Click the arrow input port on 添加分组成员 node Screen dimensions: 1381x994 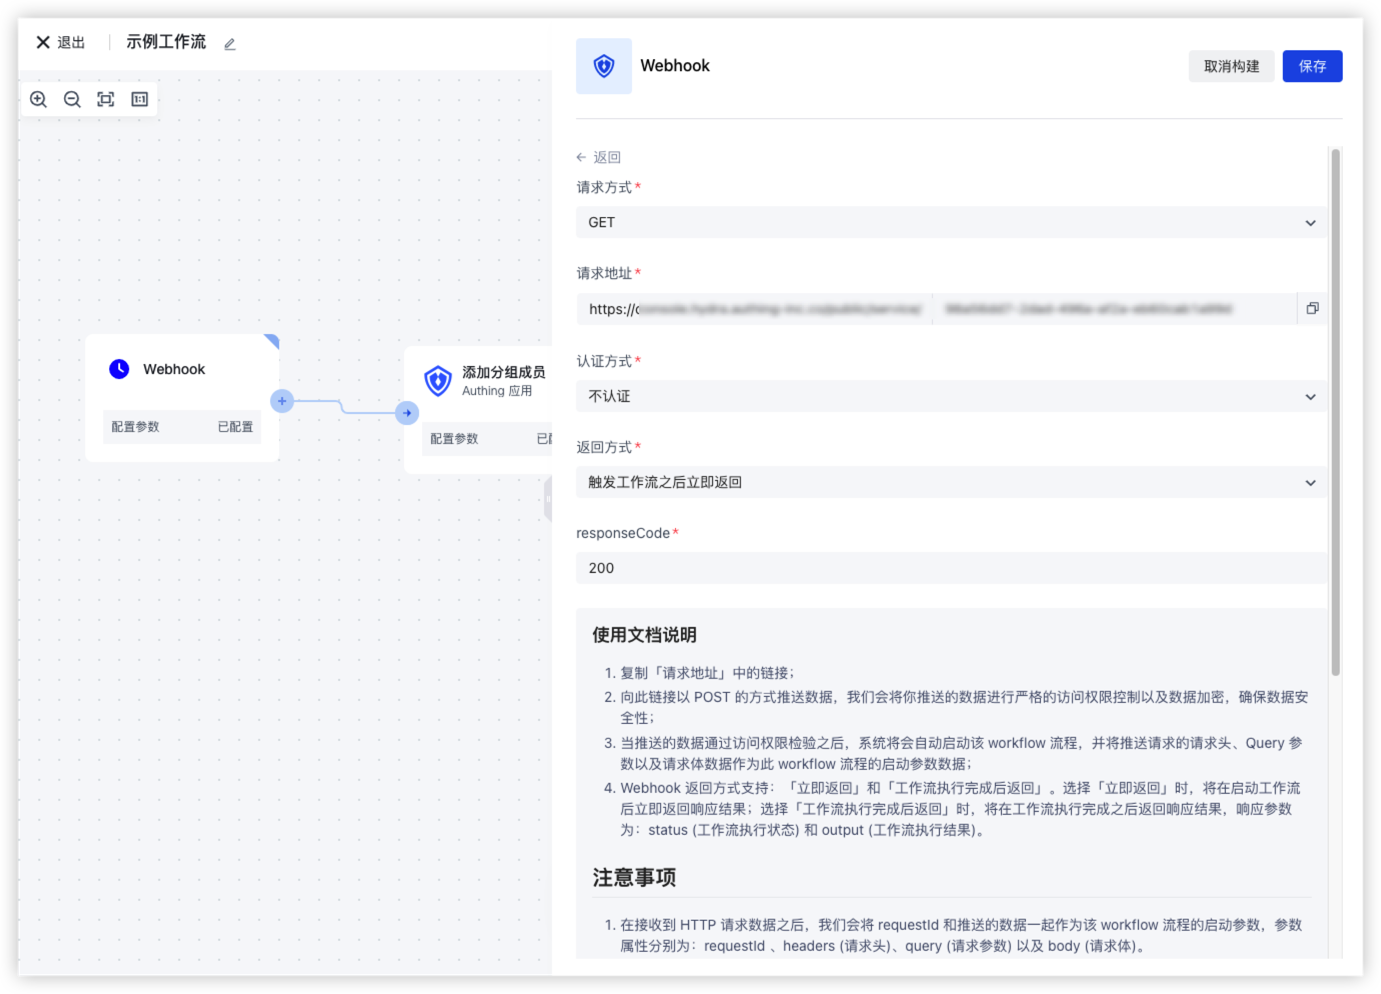(x=407, y=413)
